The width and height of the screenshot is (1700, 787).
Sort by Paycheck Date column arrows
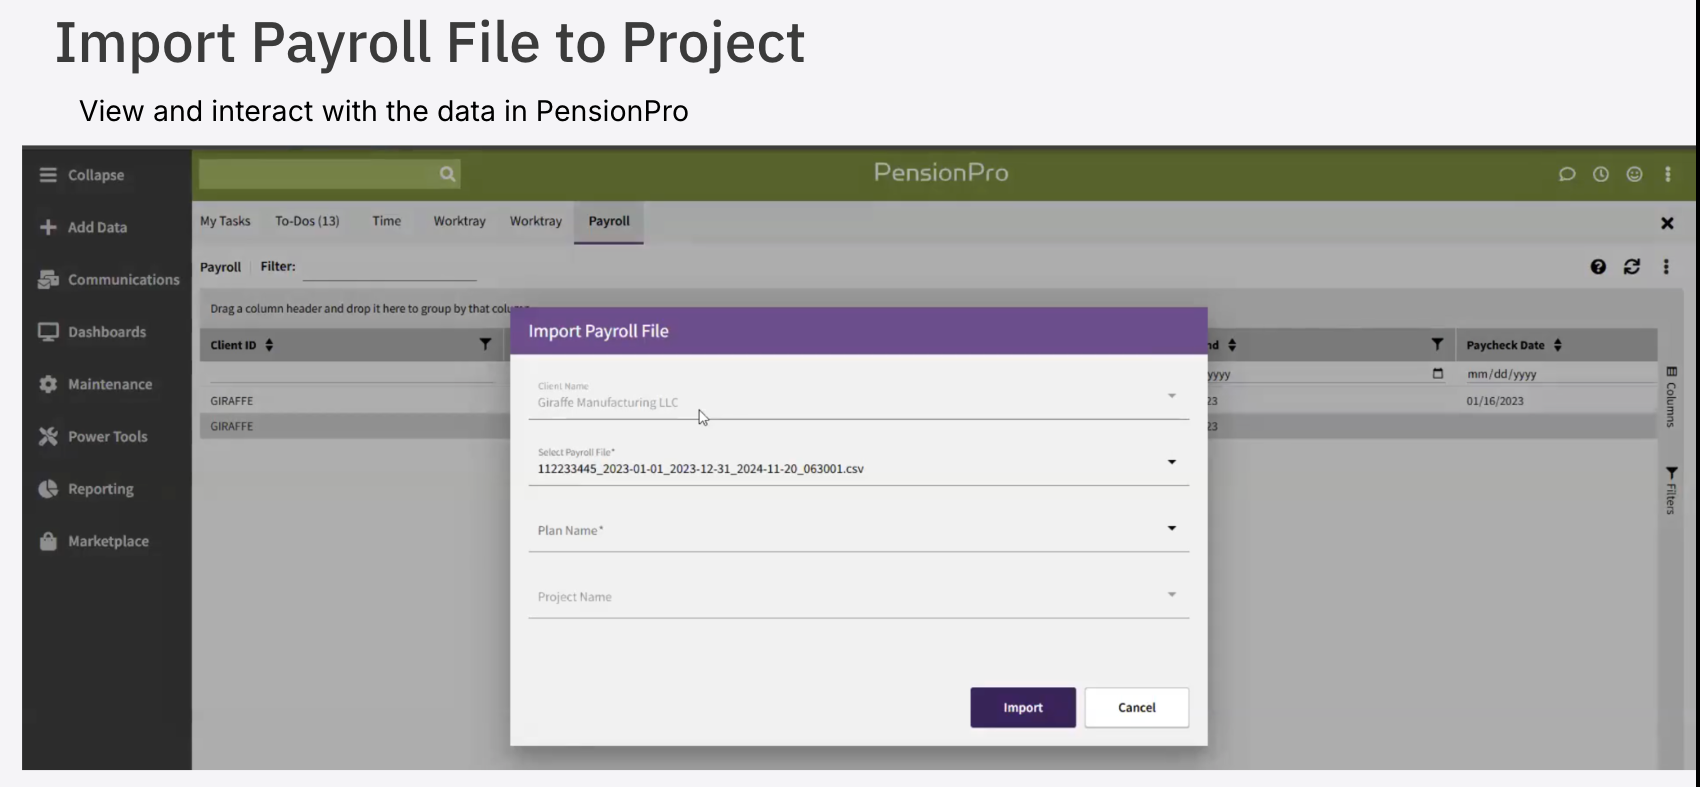[x=1558, y=345]
